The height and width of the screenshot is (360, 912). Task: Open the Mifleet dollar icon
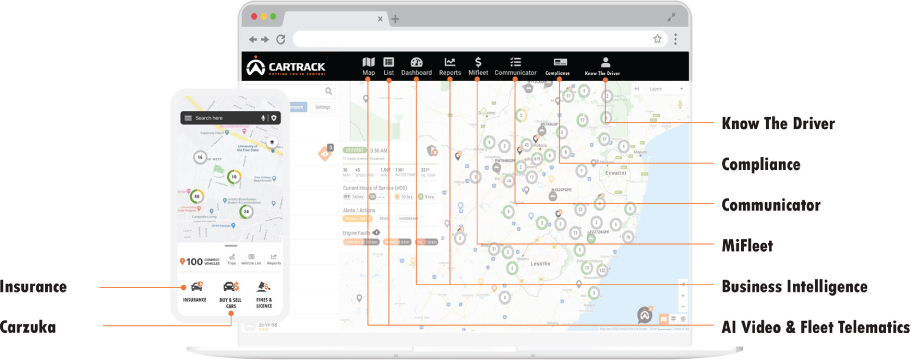(x=478, y=62)
